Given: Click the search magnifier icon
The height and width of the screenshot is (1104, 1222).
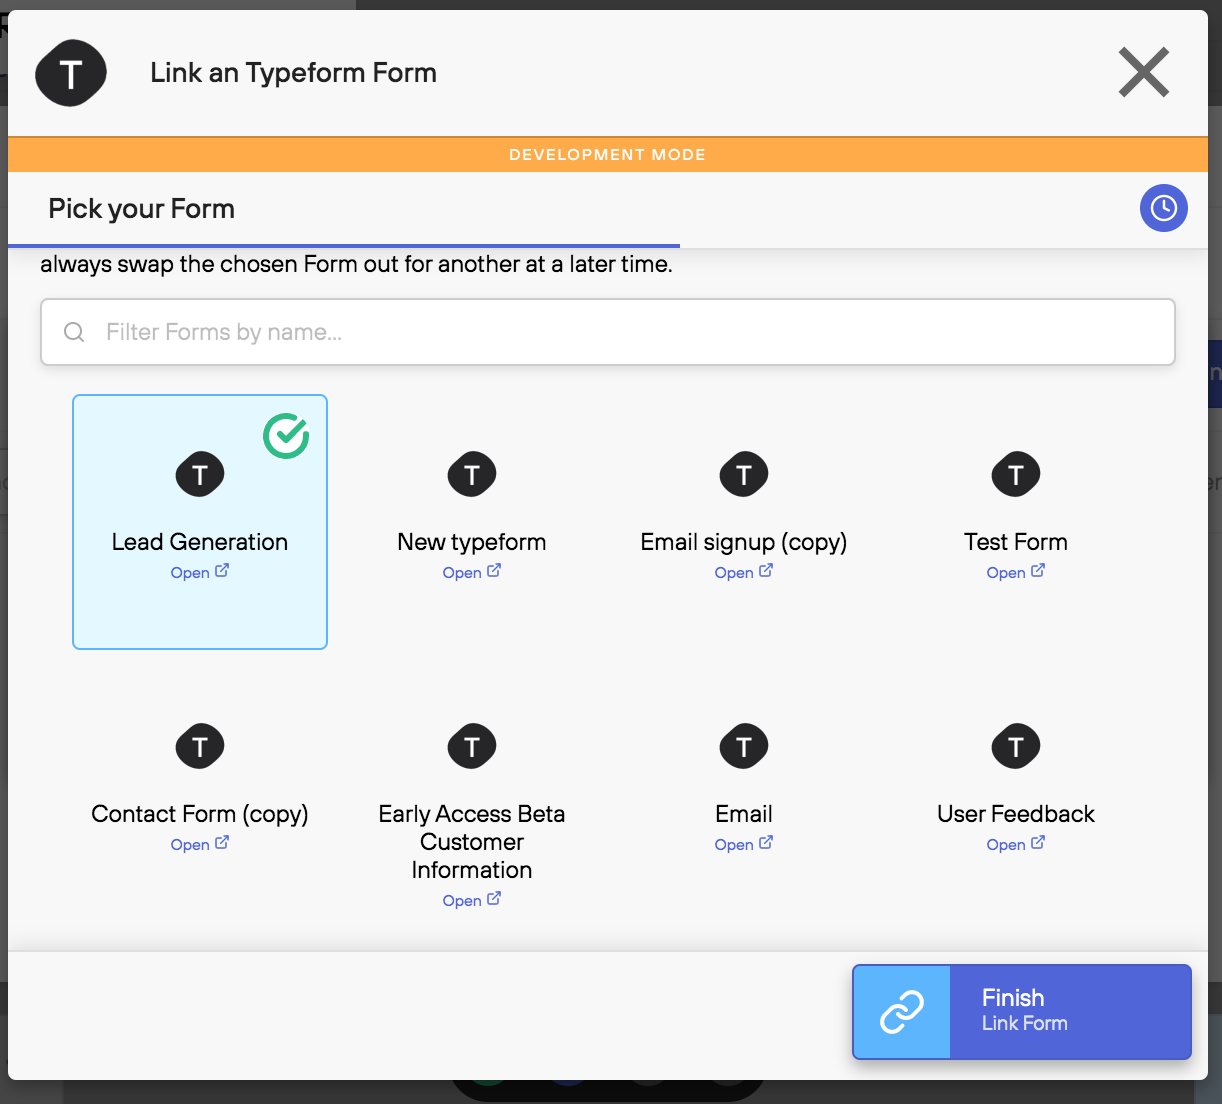Looking at the screenshot, I should (x=74, y=332).
